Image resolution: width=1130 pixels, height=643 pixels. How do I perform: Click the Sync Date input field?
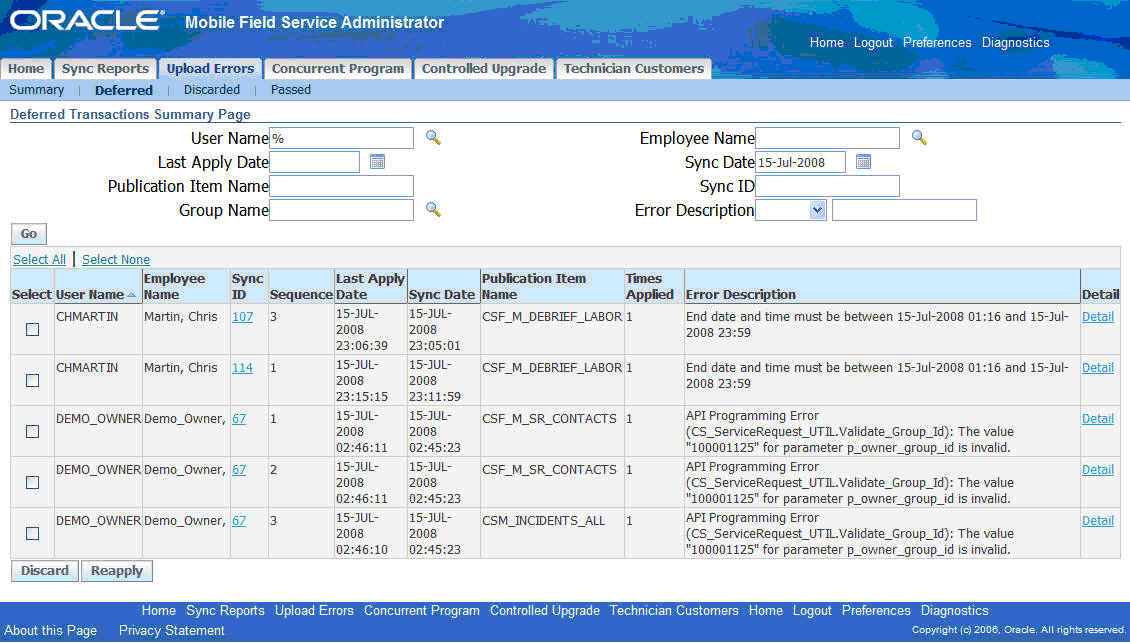[x=800, y=161]
